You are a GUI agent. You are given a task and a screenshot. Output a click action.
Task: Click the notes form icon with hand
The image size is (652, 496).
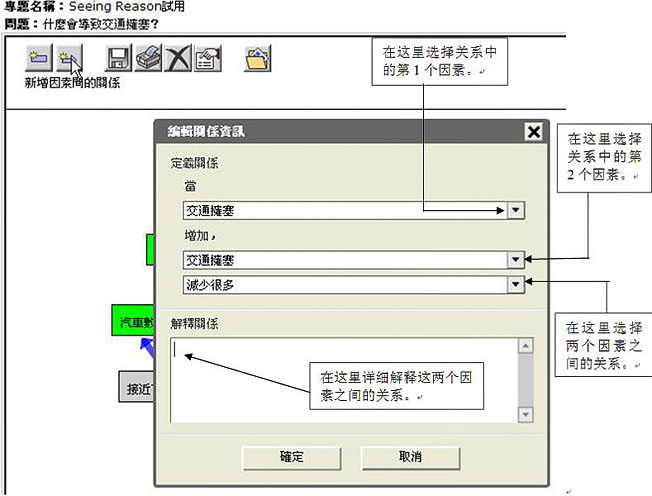208,58
